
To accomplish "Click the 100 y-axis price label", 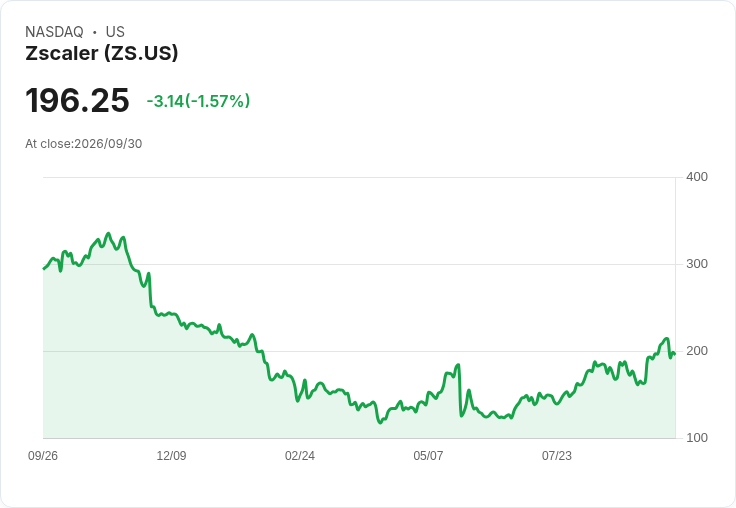I will tap(697, 438).
